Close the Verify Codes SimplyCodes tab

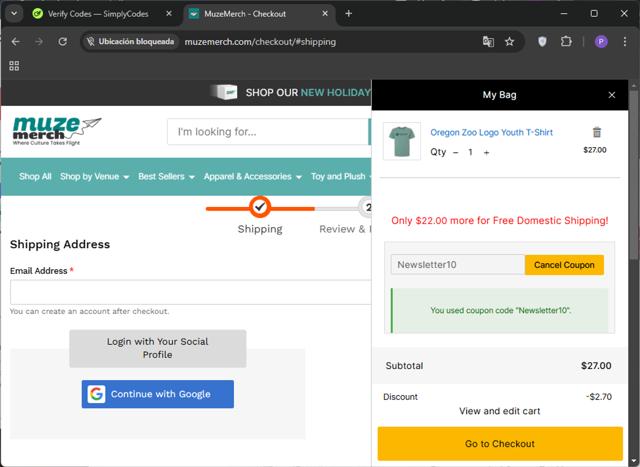tap(169, 13)
